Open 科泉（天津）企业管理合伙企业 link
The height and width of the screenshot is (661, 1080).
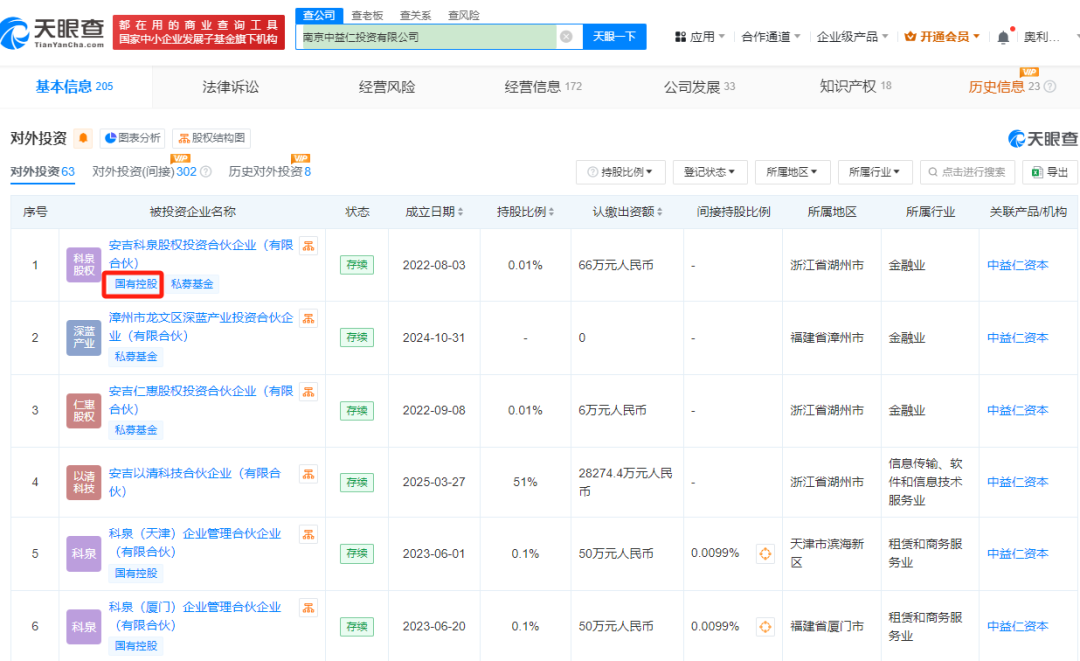195,543
